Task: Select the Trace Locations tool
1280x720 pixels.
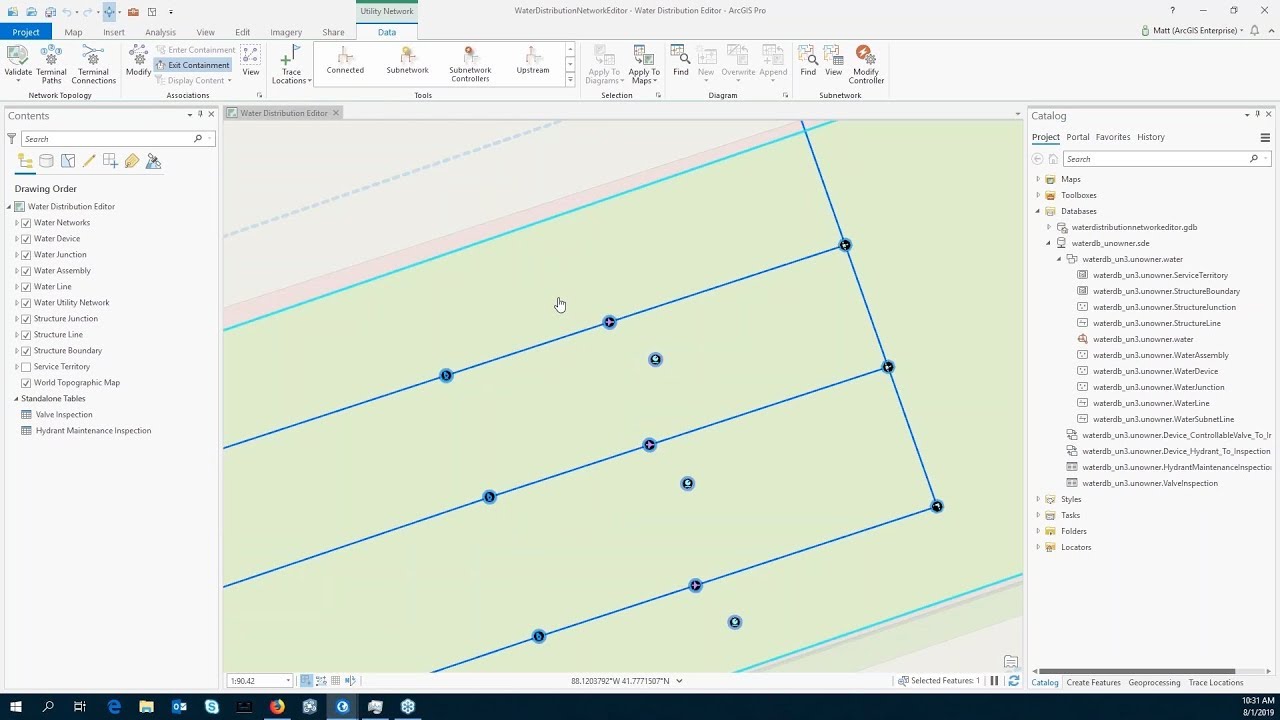Action: 291,64
